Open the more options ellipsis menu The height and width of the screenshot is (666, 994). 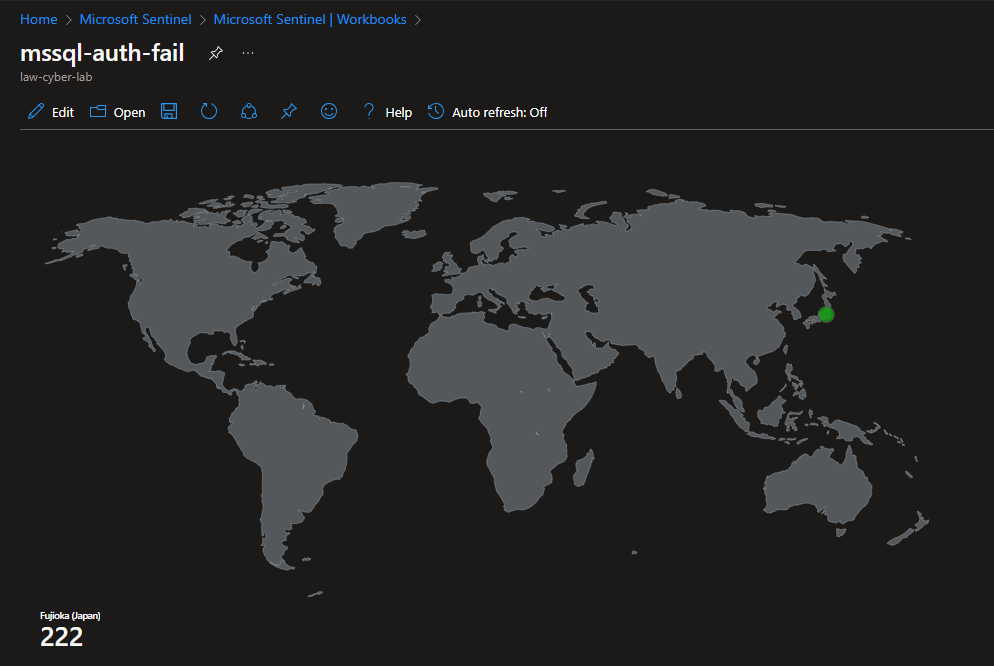[x=248, y=53]
